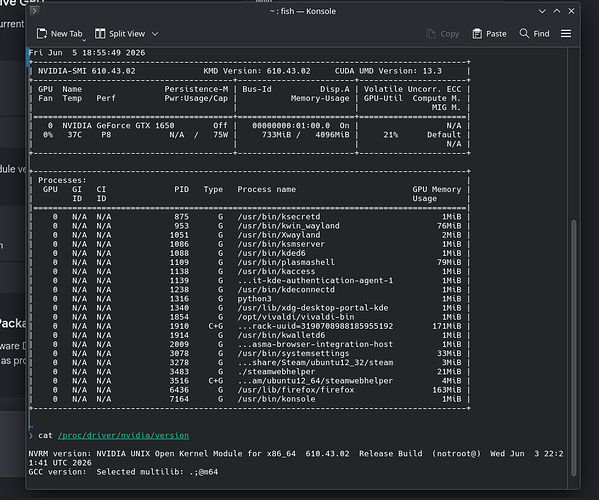This screenshot has height=500, width=599.
Task: Click the 733MiB memory usage value
Action: coord(276,135)
